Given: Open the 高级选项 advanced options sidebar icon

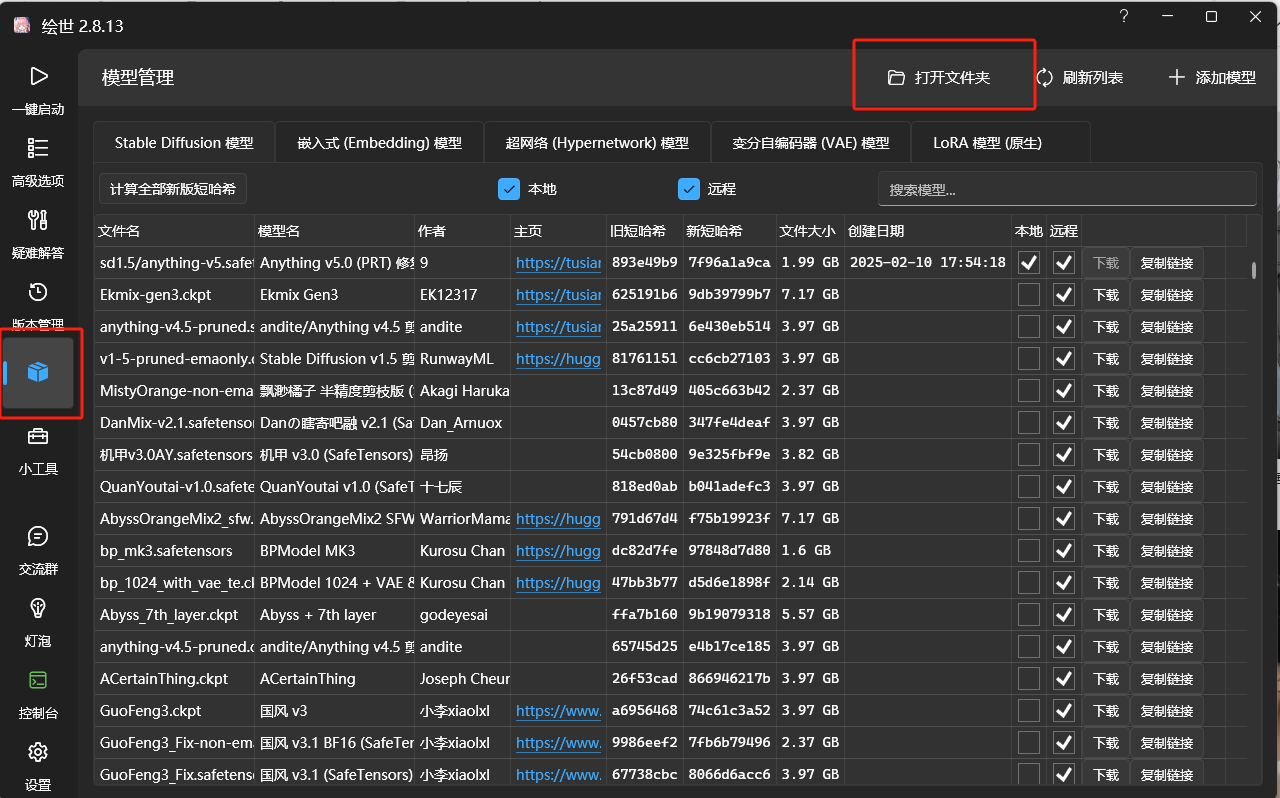Looking at the screenshot, I should pyautogui.click(x=38, y=148).
